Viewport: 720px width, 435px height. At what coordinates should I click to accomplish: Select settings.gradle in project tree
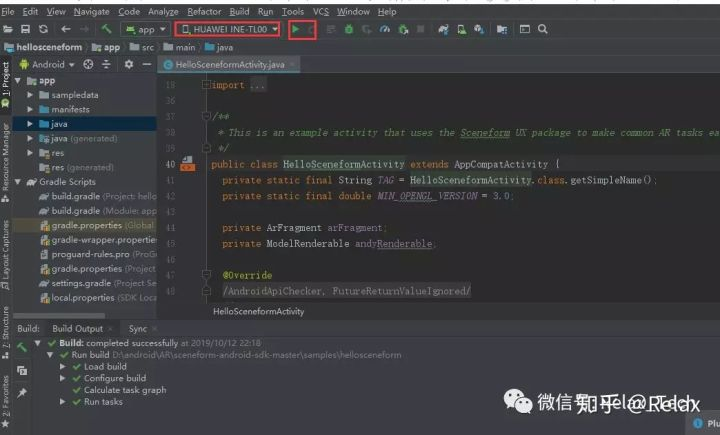click(98, 283)
